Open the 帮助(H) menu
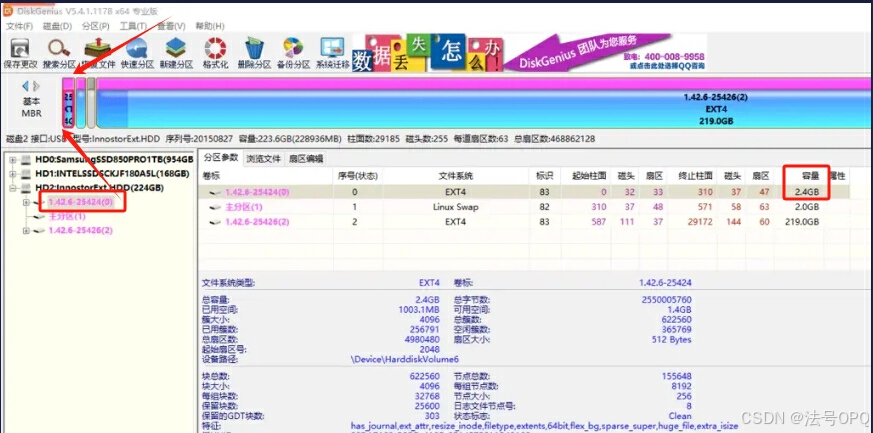873x433 pixels. (209, 26)
